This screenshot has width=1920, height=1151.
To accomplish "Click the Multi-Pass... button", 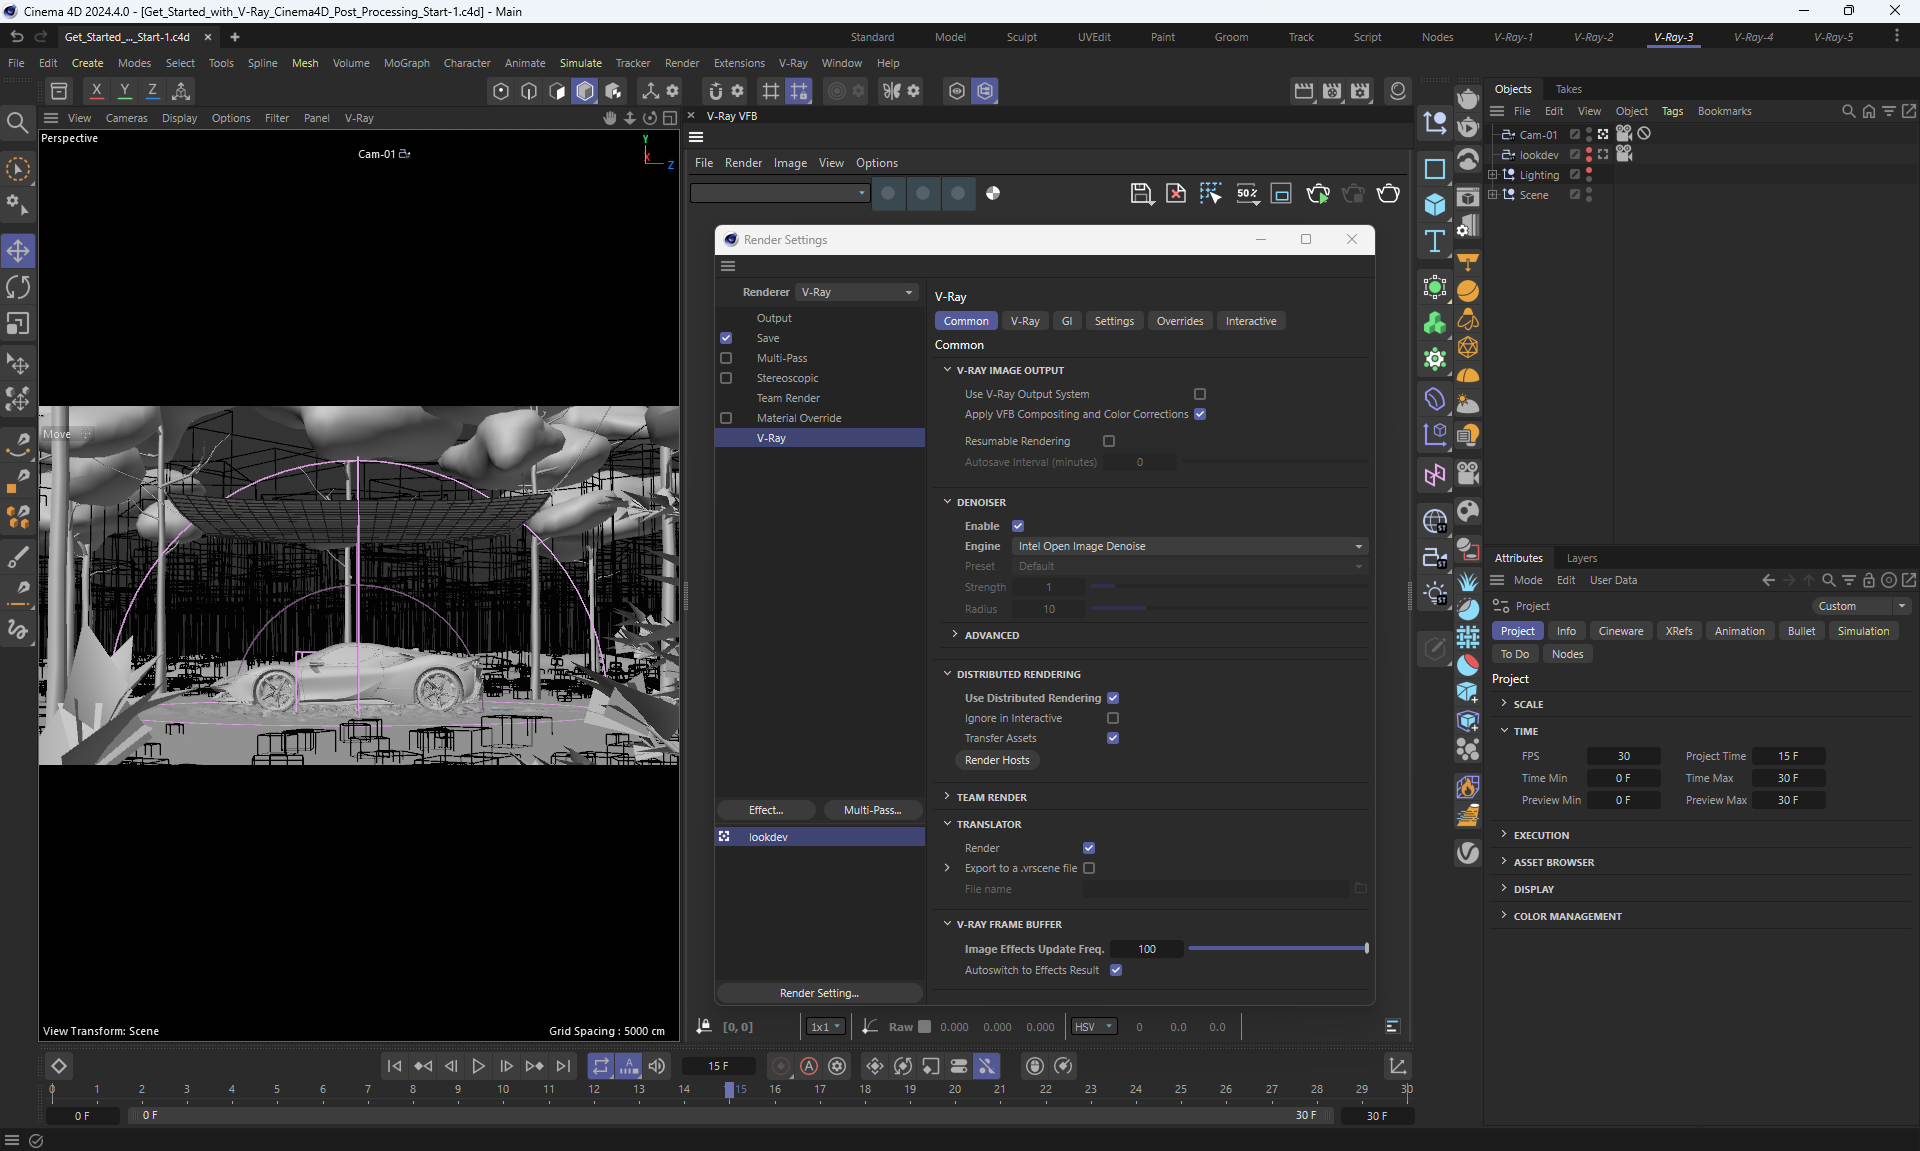I will 872,810.
